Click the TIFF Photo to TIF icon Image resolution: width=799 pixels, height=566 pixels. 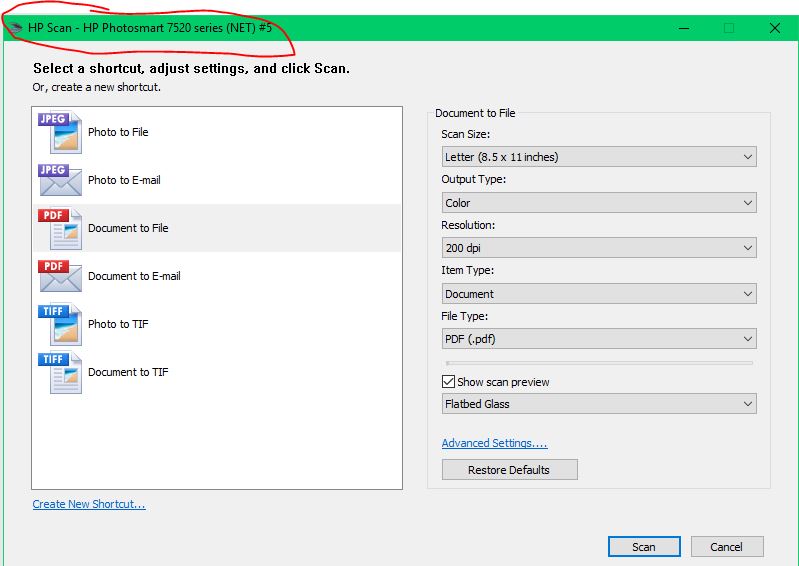tap(60, 324)
